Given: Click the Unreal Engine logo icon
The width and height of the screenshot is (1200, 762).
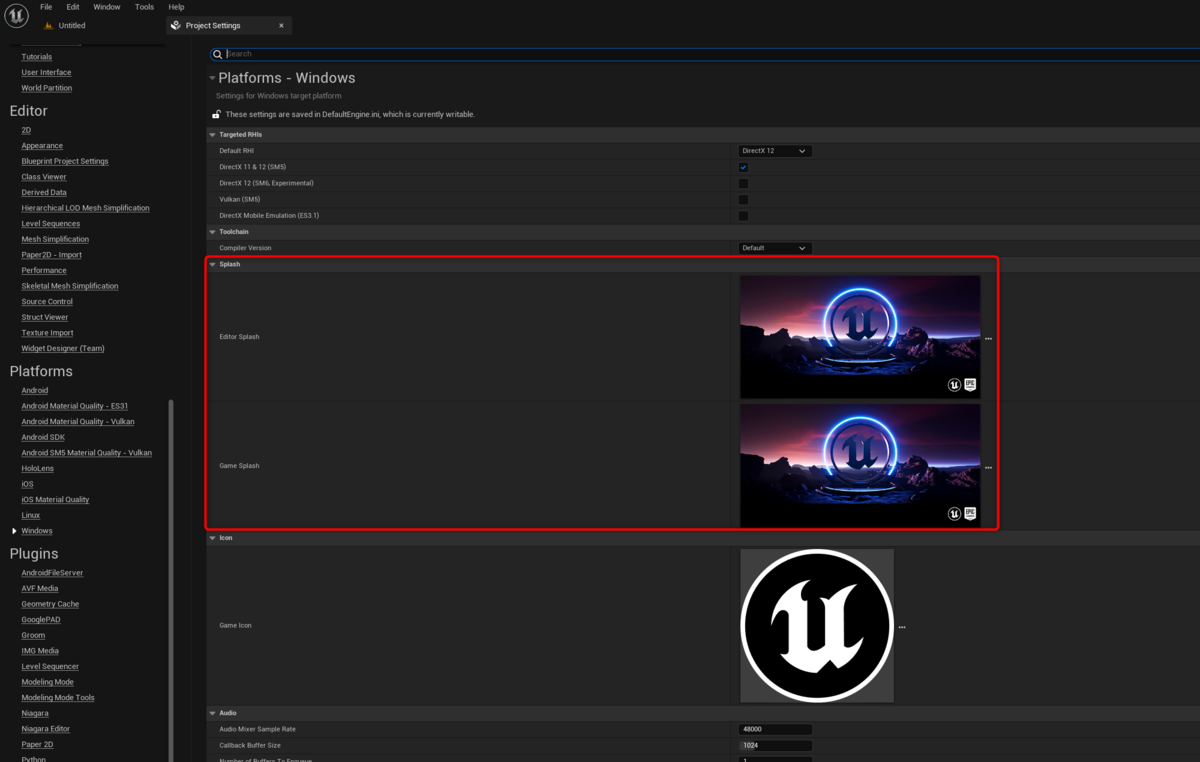Looking at the screenshot, I should 16,16.
